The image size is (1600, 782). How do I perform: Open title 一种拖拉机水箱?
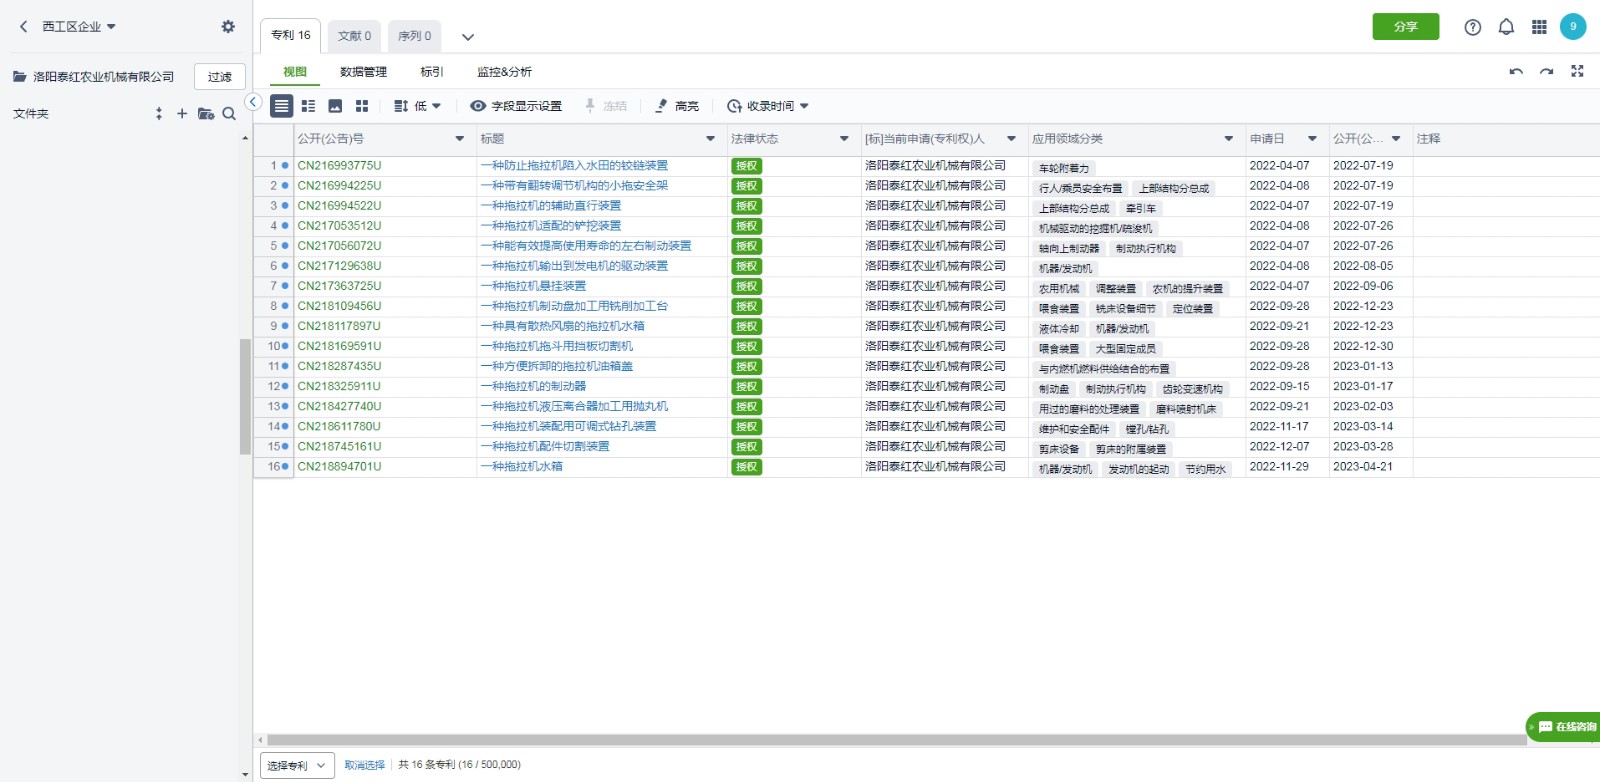521,467
